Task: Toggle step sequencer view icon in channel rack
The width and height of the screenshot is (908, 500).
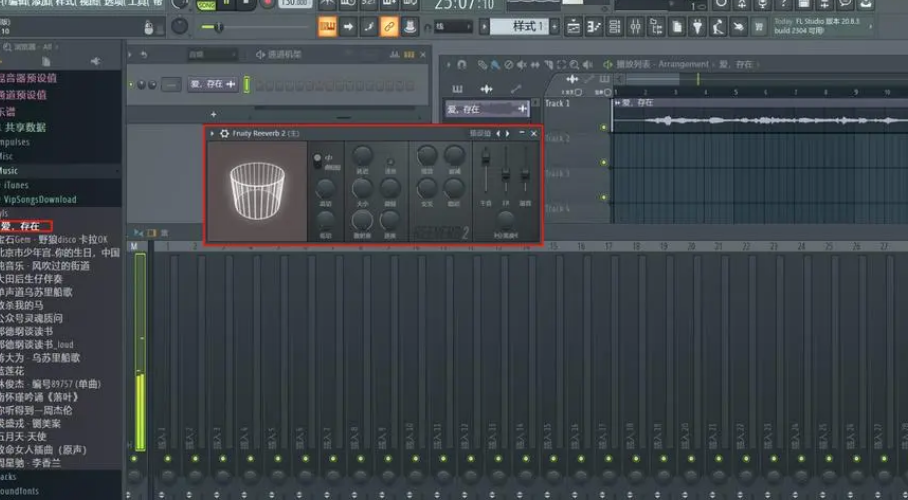Action: (x=409, y=54)
